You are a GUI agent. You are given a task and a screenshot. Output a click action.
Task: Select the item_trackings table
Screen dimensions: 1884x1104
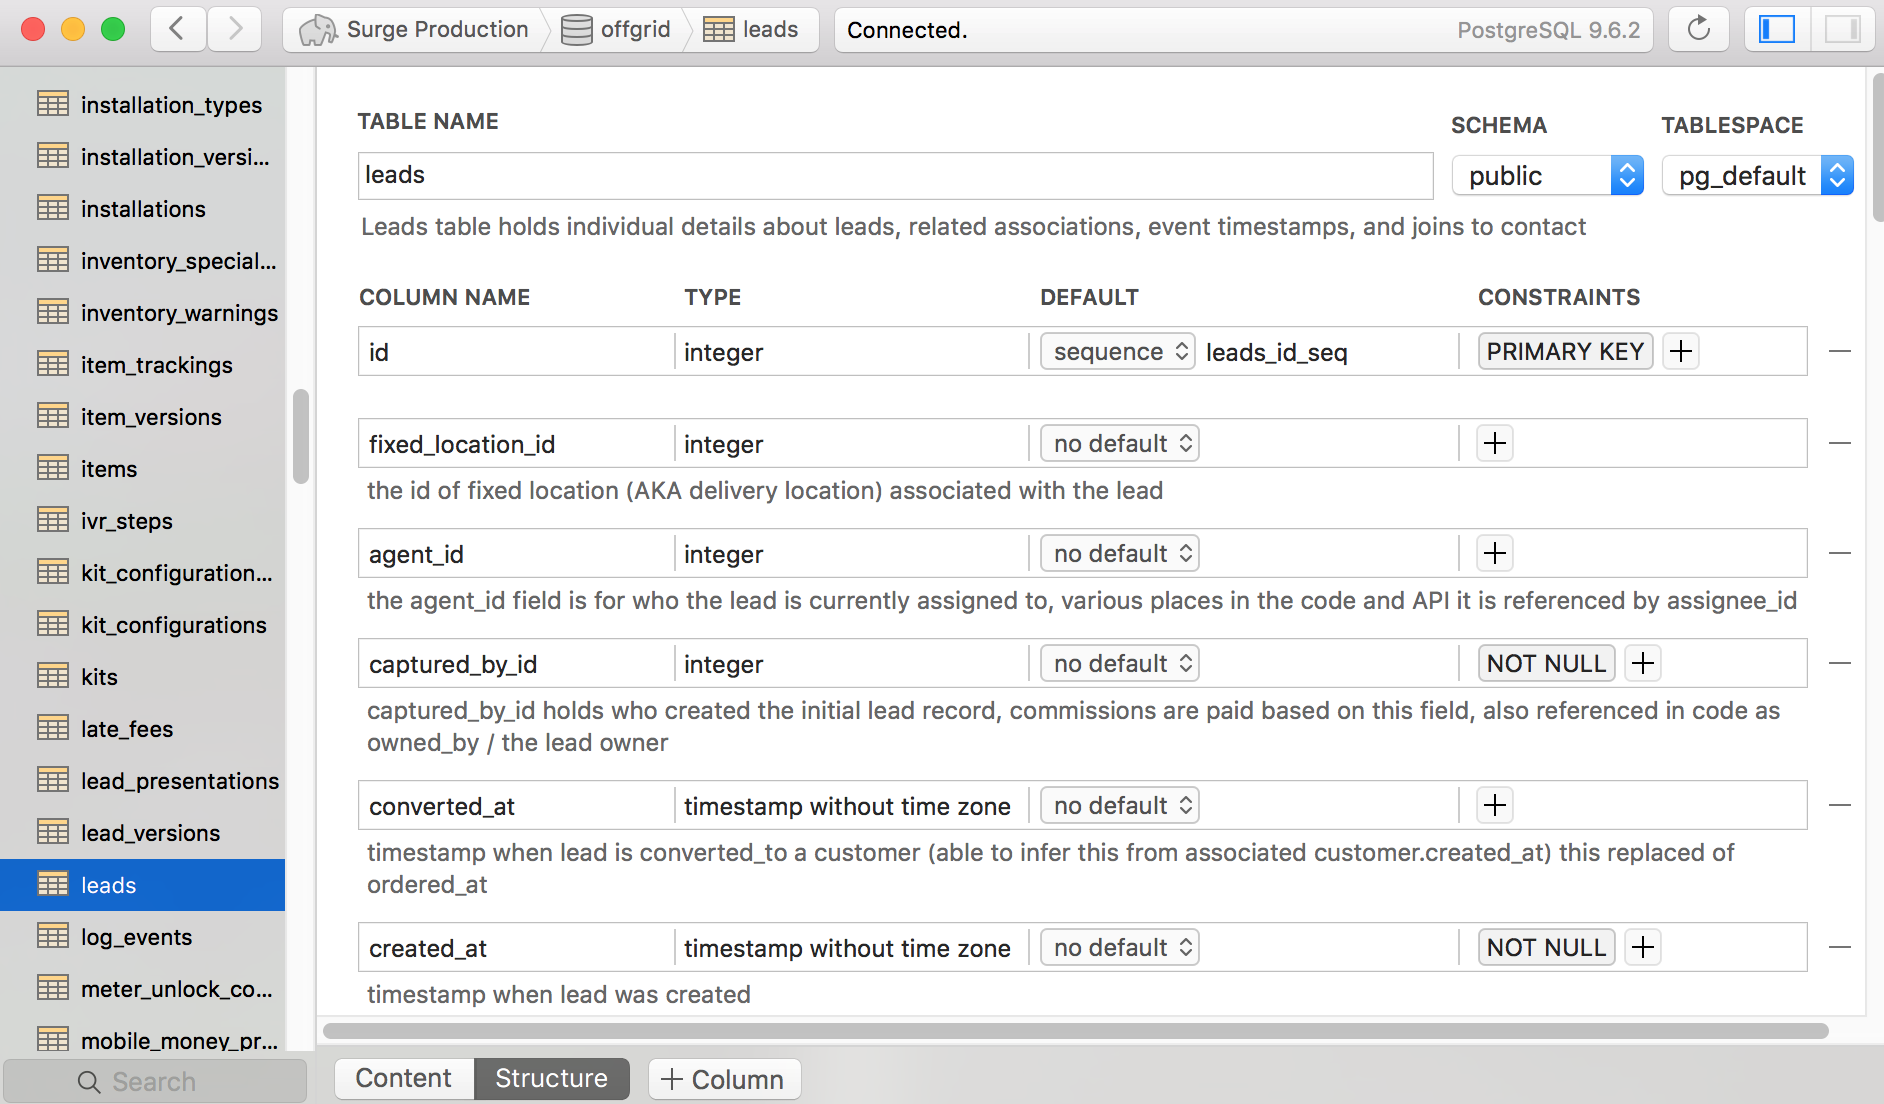pyautogui.click(x=143, y=364)
